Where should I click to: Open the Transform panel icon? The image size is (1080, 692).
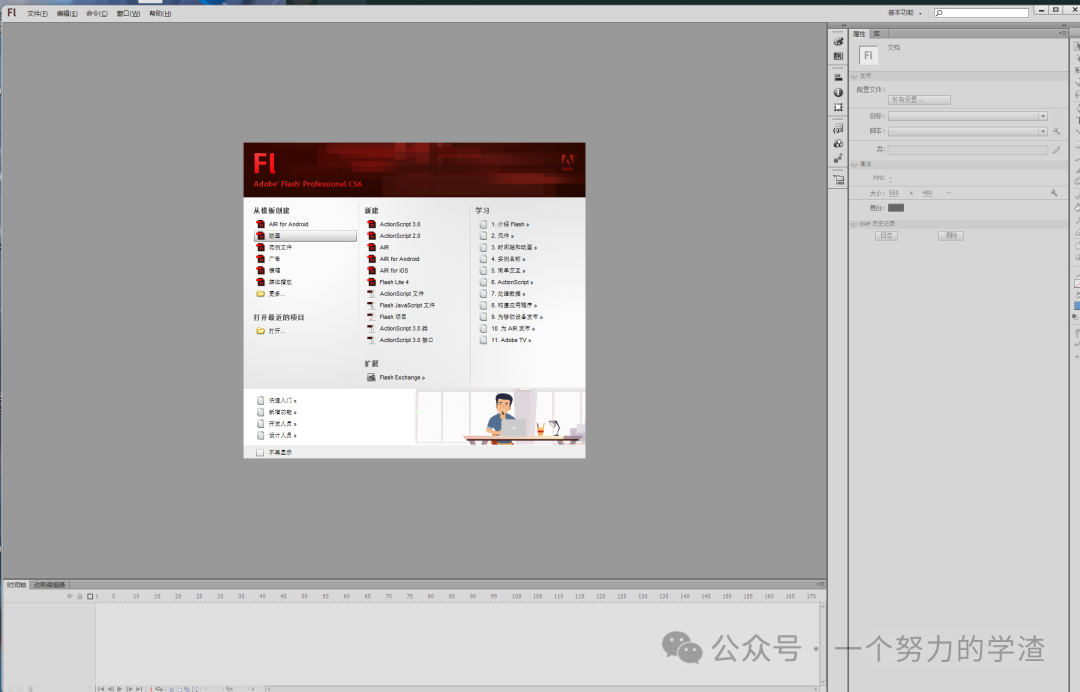coord(838,107)
